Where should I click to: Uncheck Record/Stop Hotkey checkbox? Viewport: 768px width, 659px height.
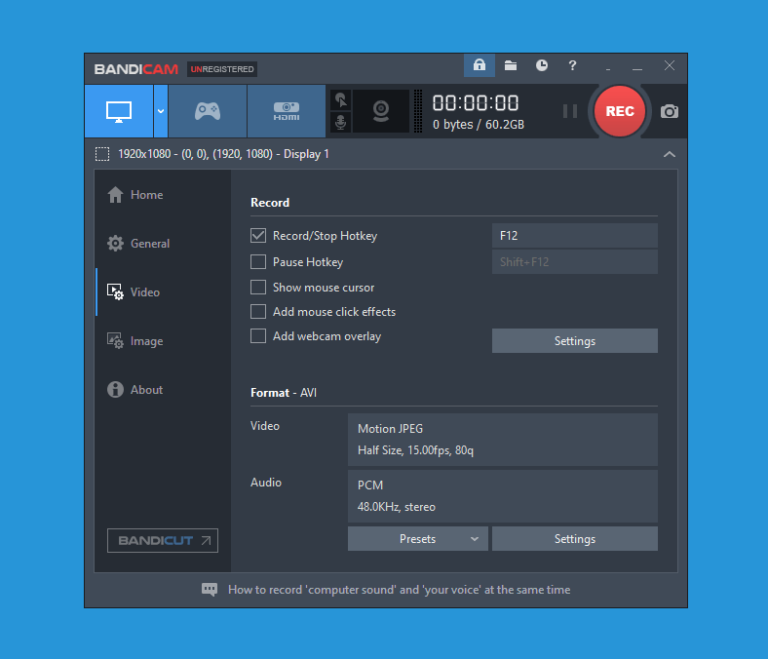click(258, 236)
